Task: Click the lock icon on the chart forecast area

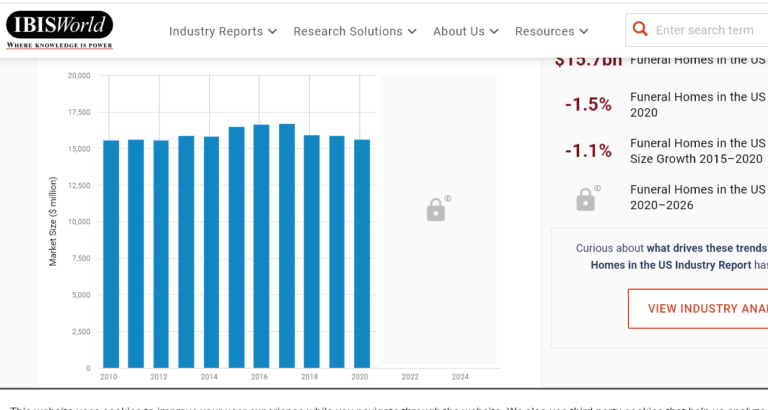Action: [435, 211]
